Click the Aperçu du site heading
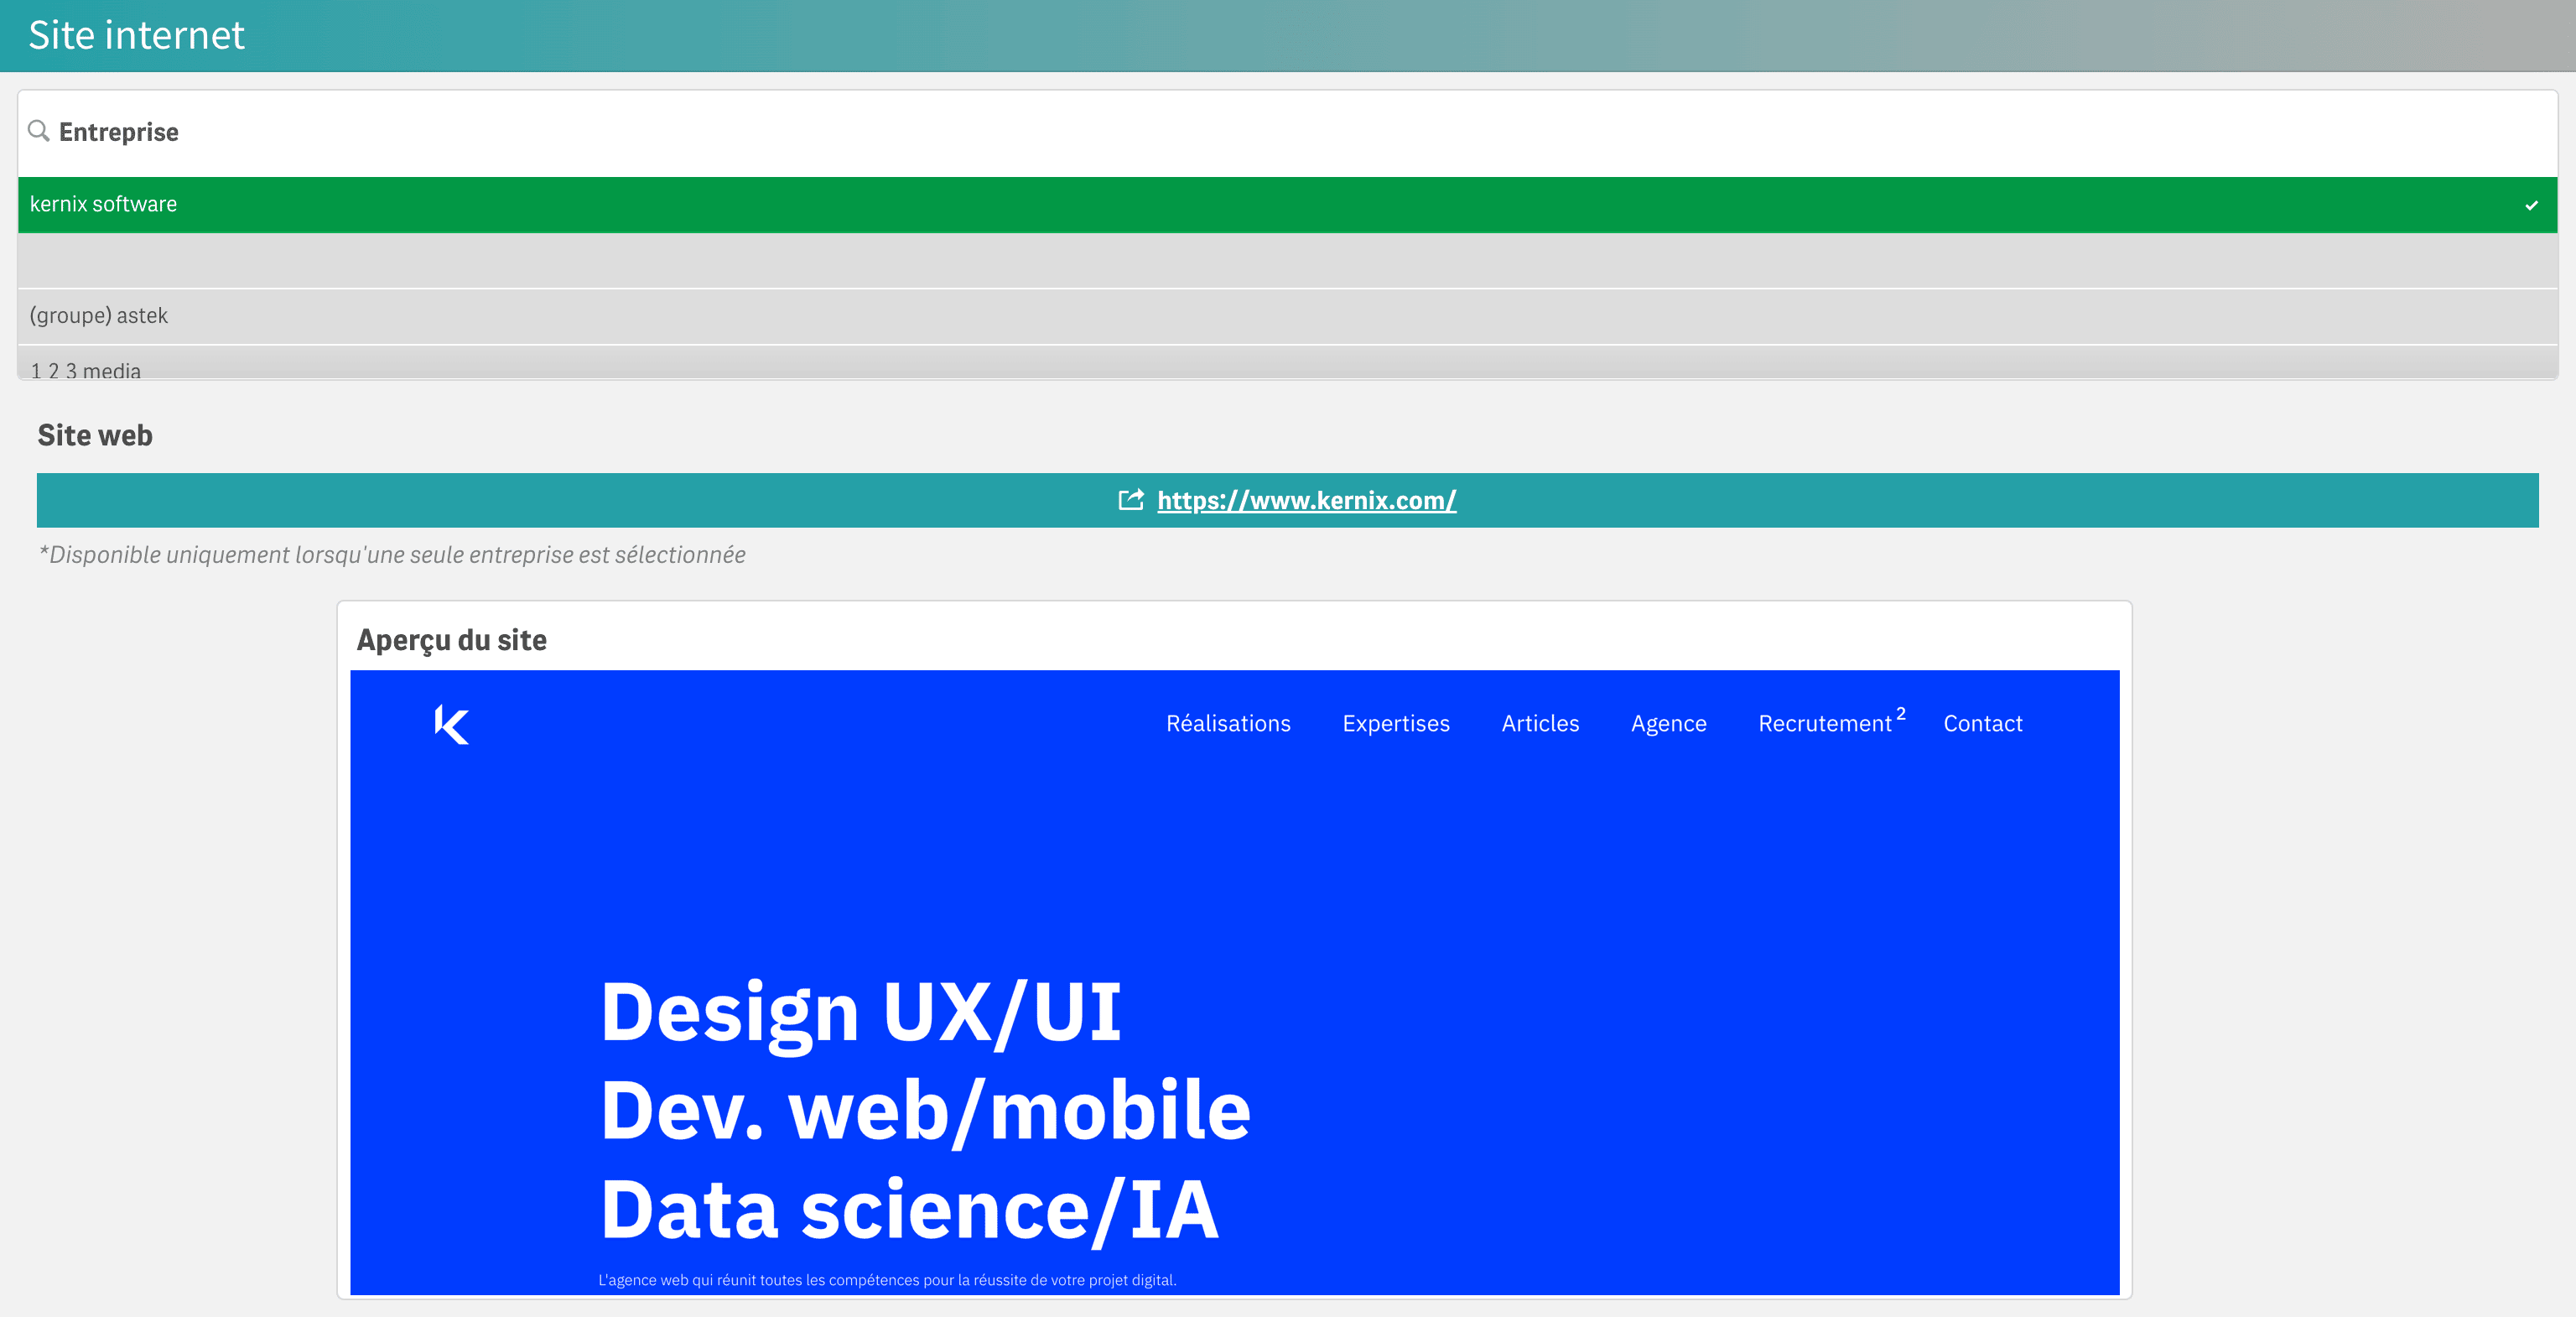2576x1317 pixels. click(452, 640)
